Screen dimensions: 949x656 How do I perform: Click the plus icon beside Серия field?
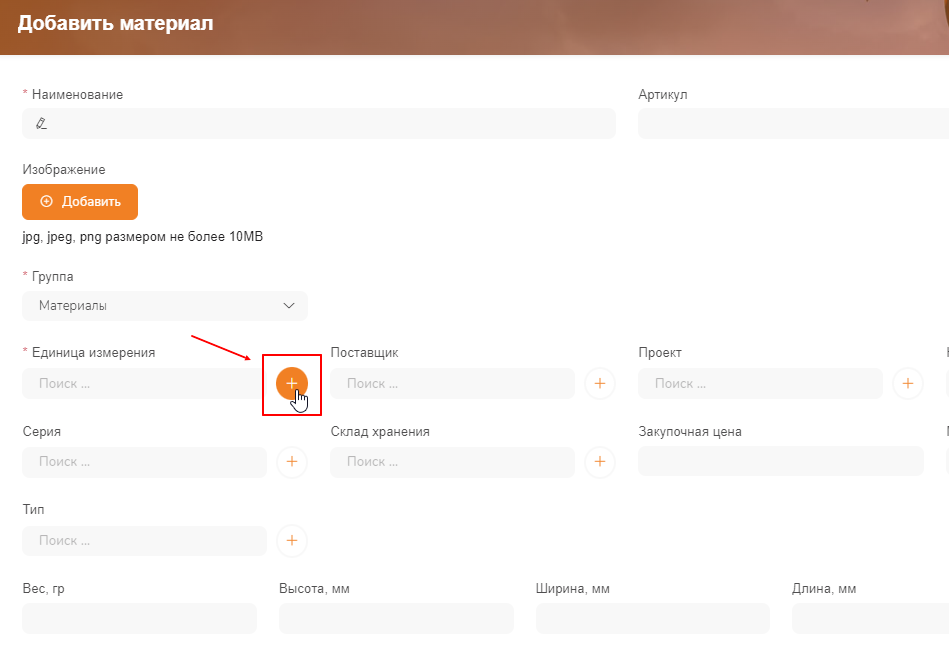292,462
